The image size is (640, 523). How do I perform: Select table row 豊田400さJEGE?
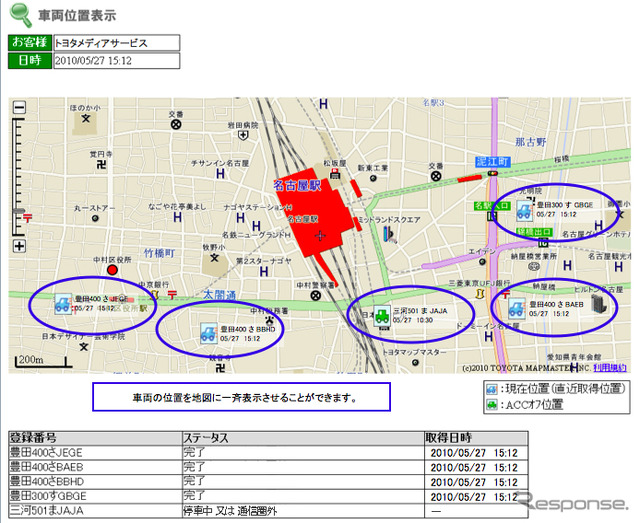[x=268, y=452]
